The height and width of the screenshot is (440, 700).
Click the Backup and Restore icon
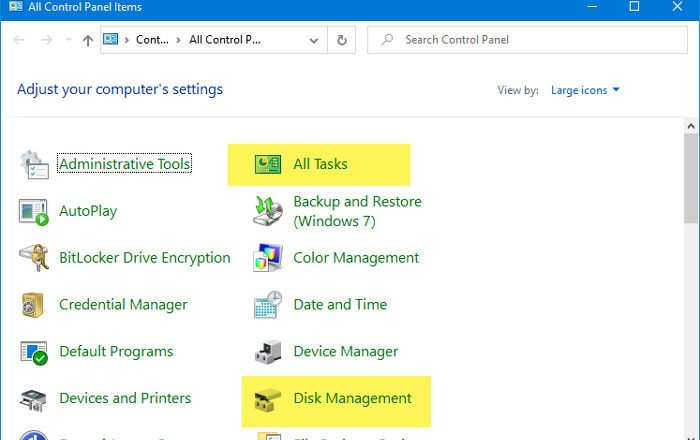coord(267,211)
